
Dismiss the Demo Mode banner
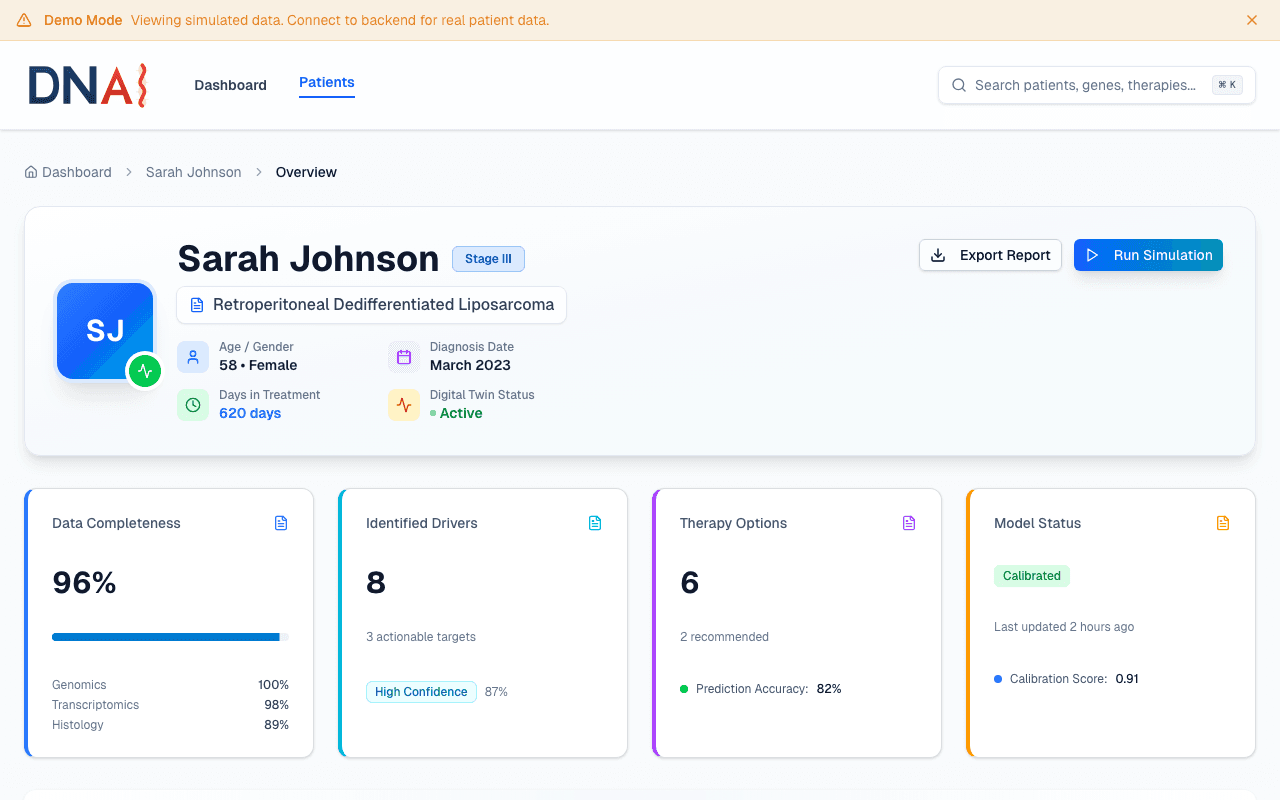click(x=1251, y=20)
